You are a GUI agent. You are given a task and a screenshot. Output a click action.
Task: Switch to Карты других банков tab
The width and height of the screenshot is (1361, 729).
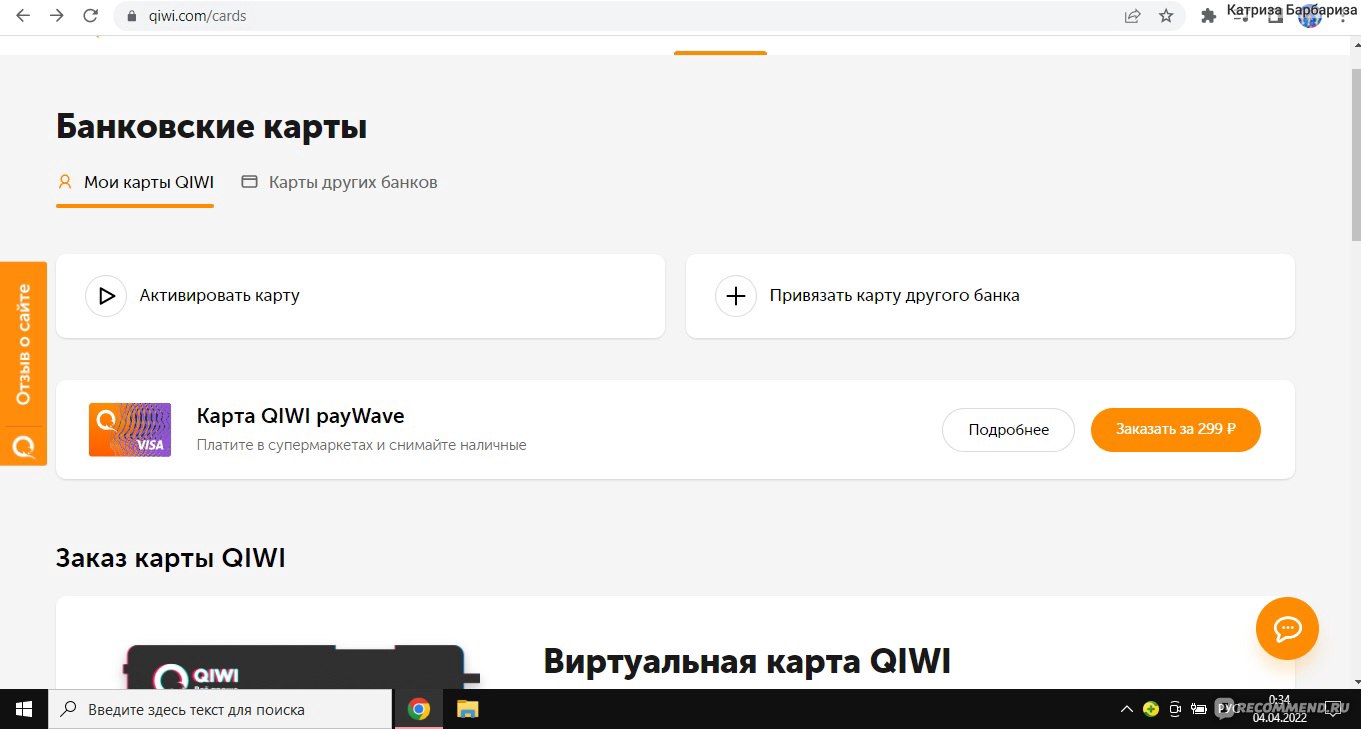pos(340,183)
